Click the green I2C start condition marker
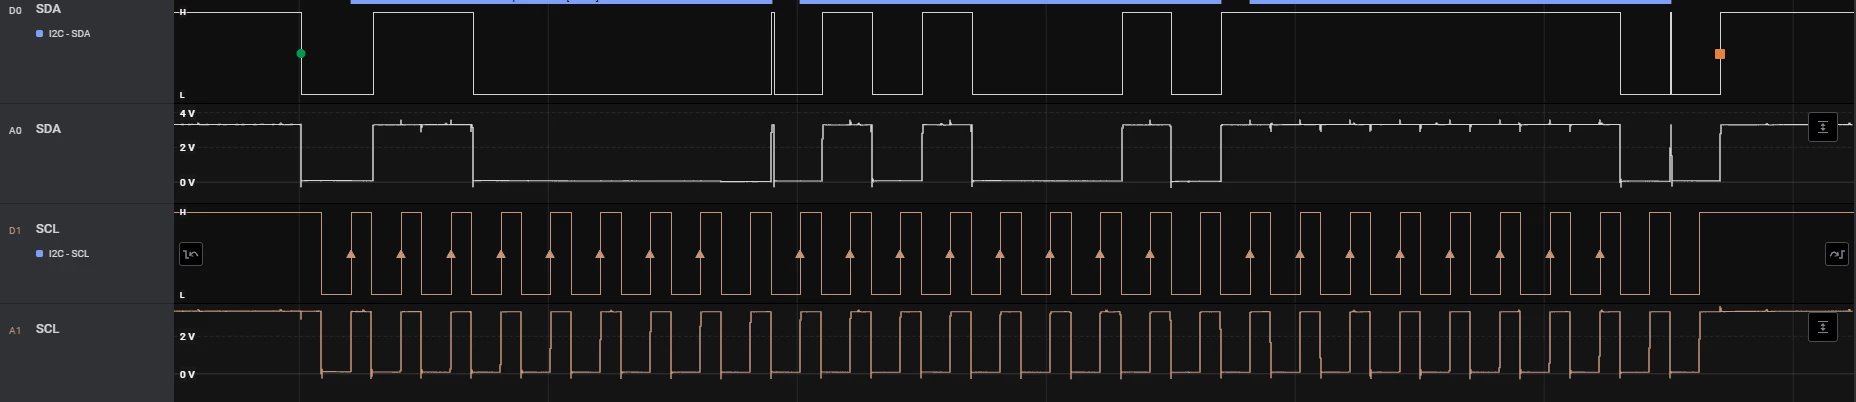Viewport: 1856px width, 402px height. point(301,54)
